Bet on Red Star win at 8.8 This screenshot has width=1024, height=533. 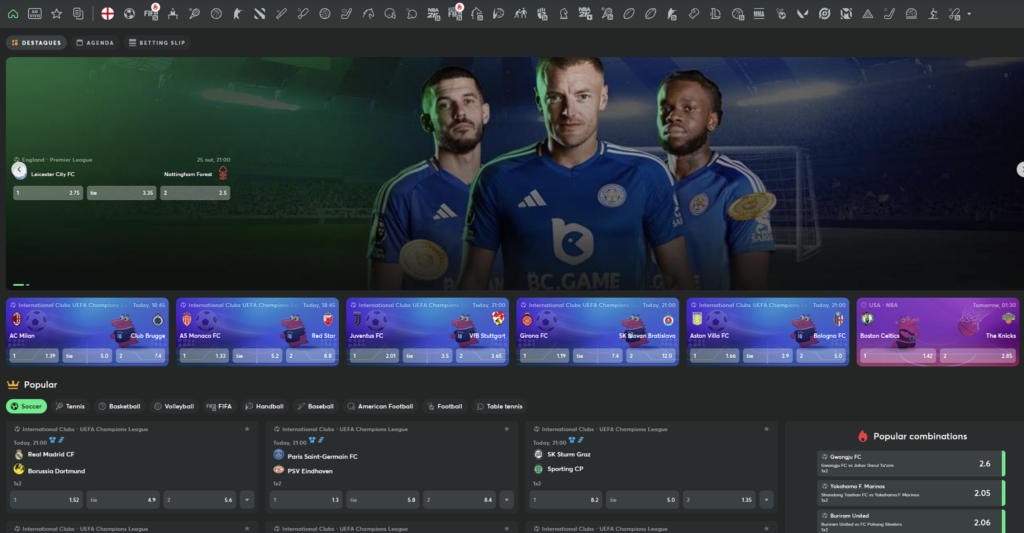point(311,356)
